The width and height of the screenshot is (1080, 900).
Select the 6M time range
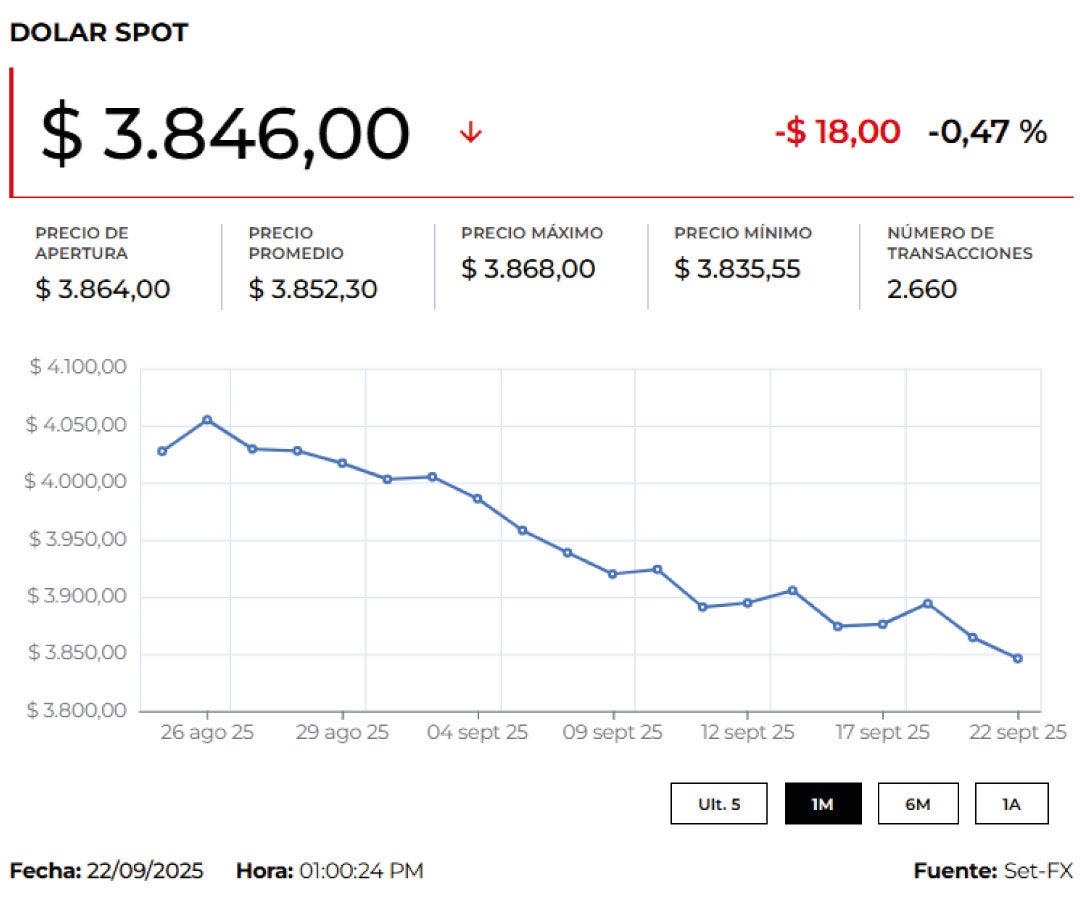coord(917,804)
